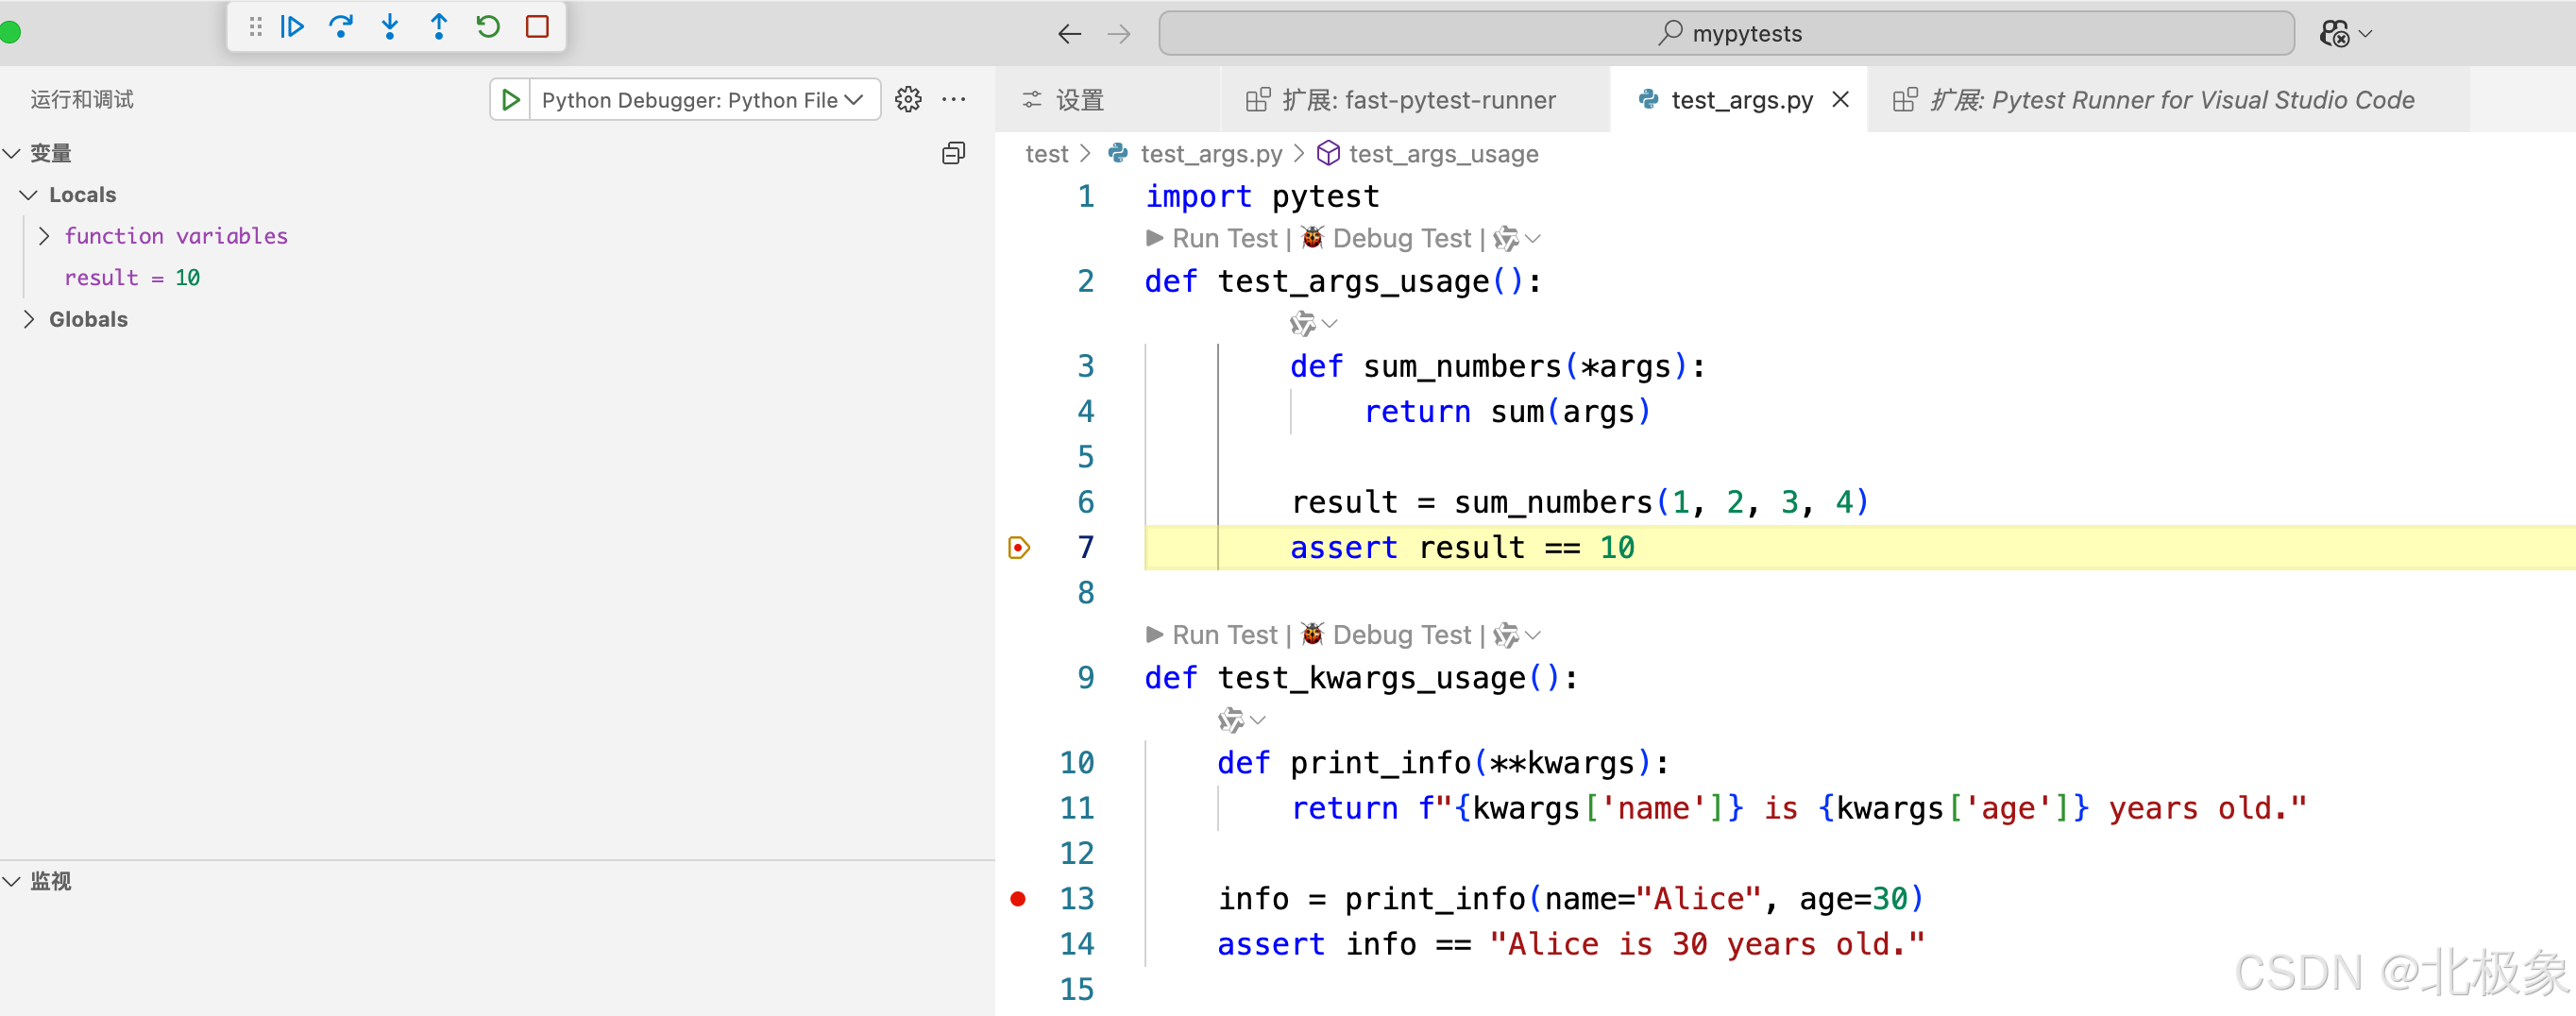This screenshot has width=2576, height=1016.
Task: Click 'assert info ==' code line
Action: (1570, 944)
